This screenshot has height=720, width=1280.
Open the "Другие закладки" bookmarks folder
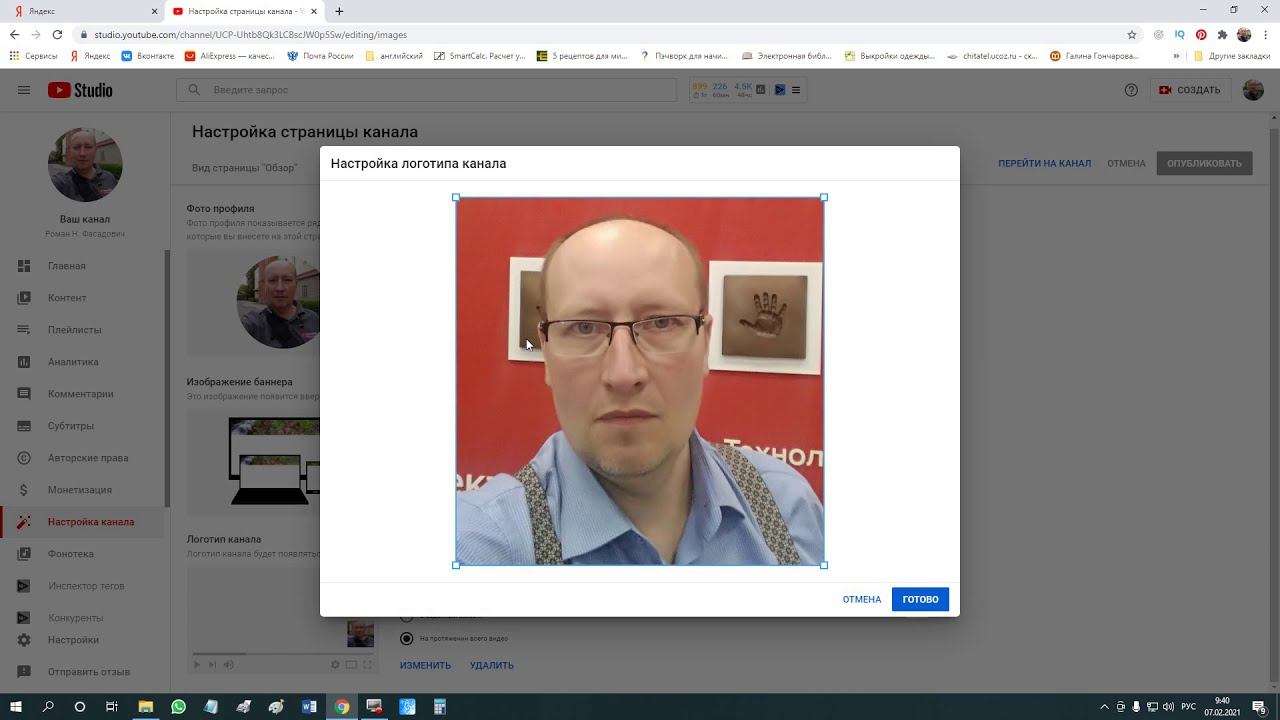pos(1232,56)
